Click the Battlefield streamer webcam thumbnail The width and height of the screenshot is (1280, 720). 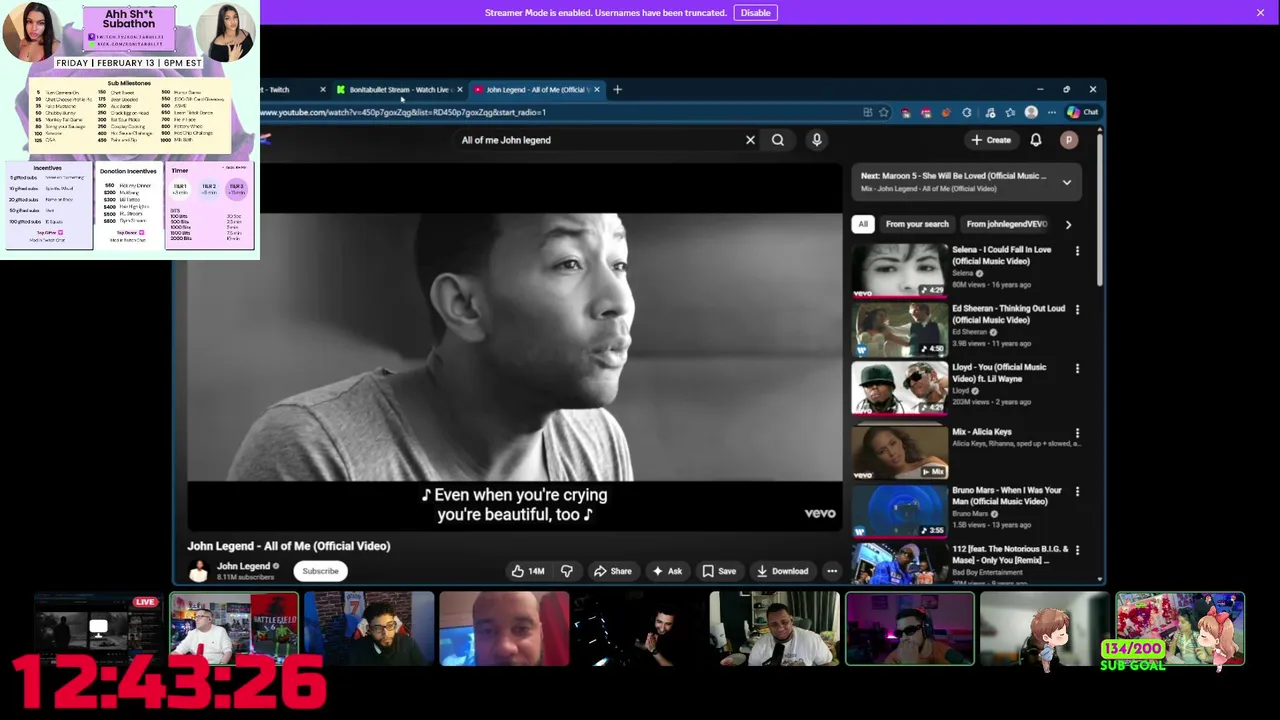click(x=234, y=629)
